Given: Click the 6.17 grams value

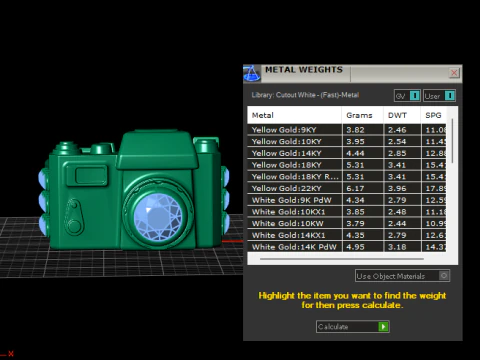Looking at the screenshot, I should point(355,188).
